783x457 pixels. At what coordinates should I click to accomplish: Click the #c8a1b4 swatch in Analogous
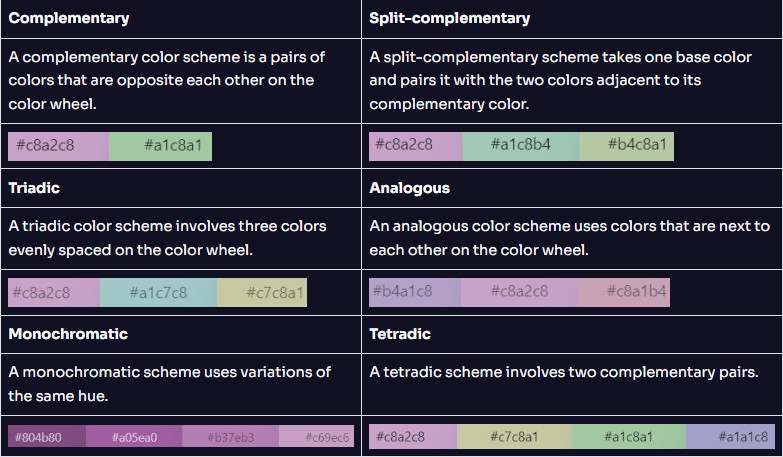pyautogui.click(x=624, y=292)
